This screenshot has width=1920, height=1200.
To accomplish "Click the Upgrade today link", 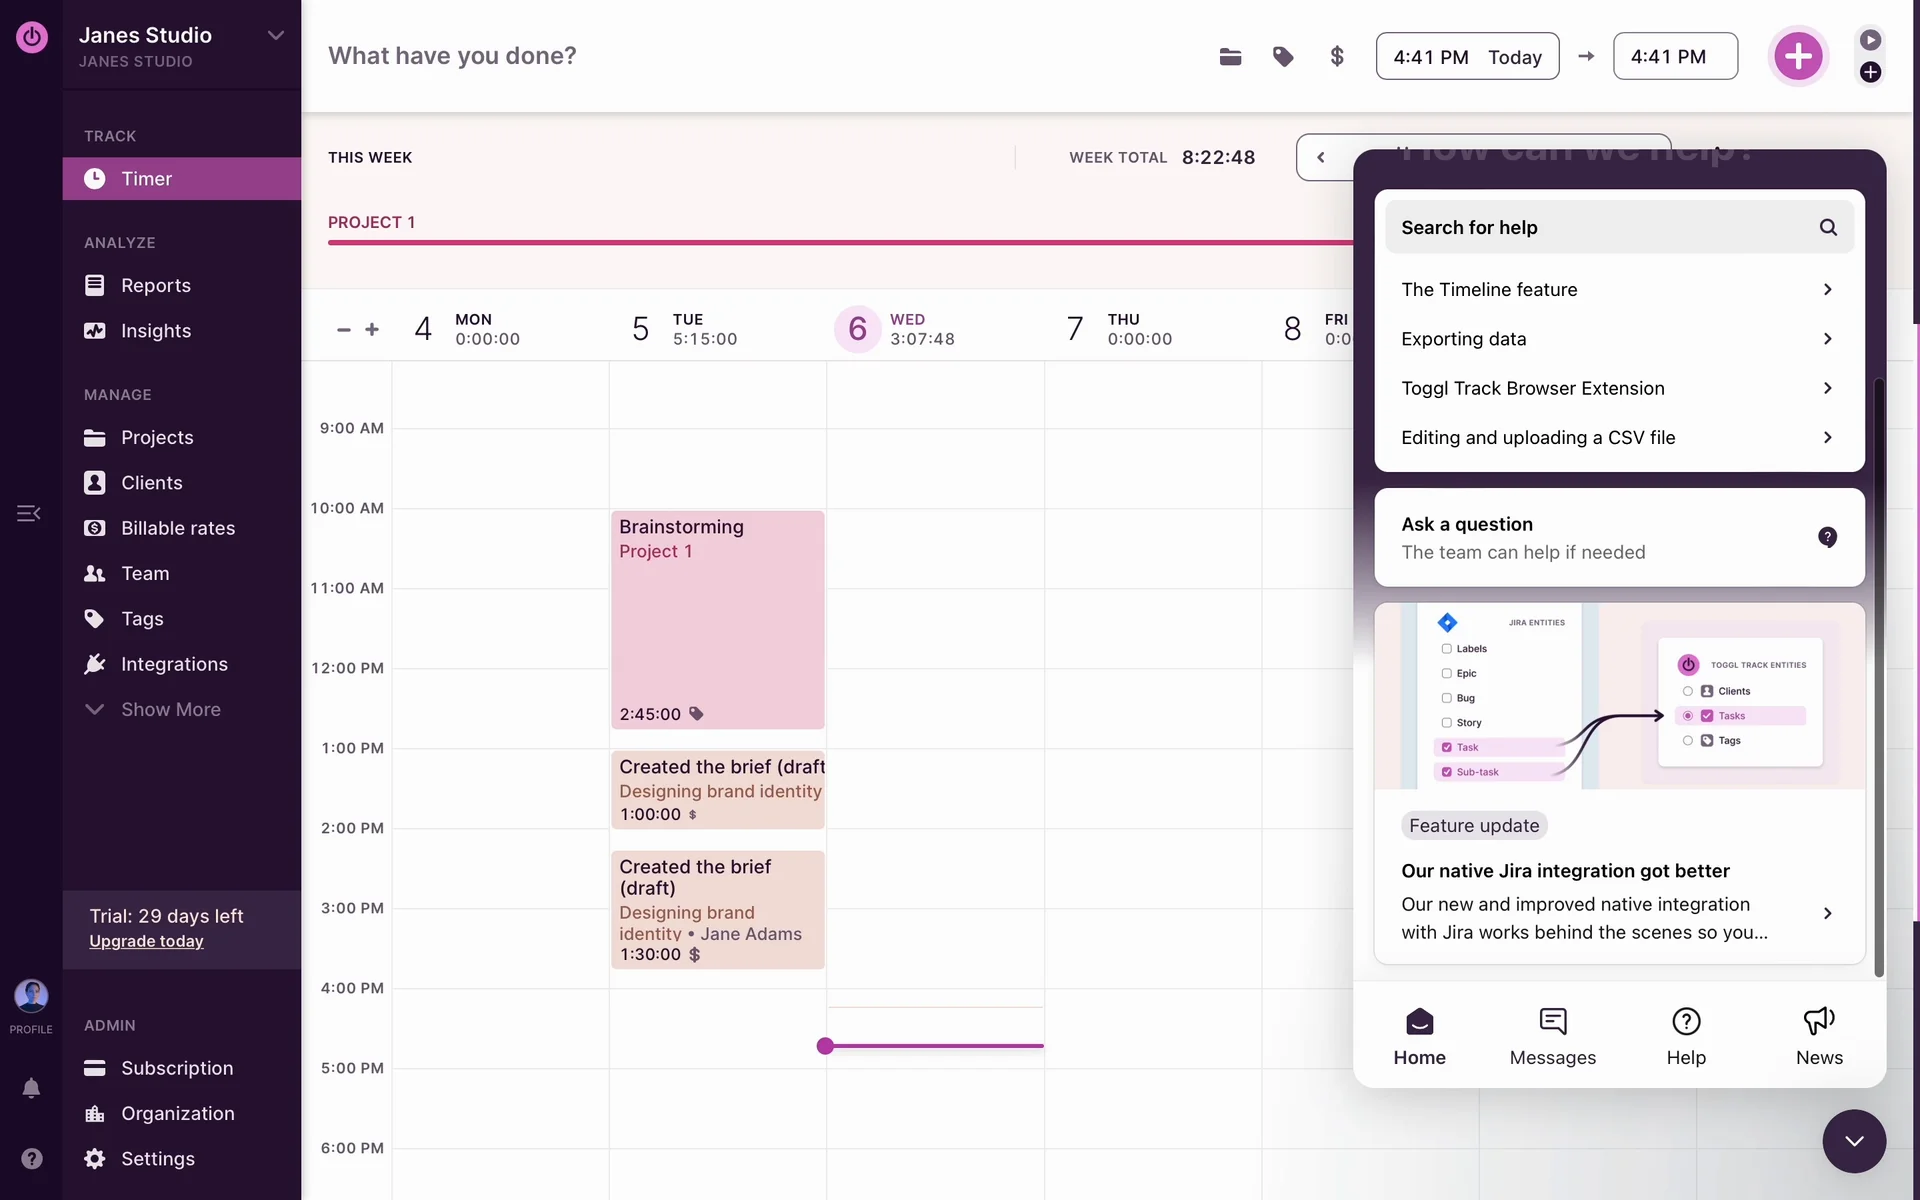I will pos(146,941).
